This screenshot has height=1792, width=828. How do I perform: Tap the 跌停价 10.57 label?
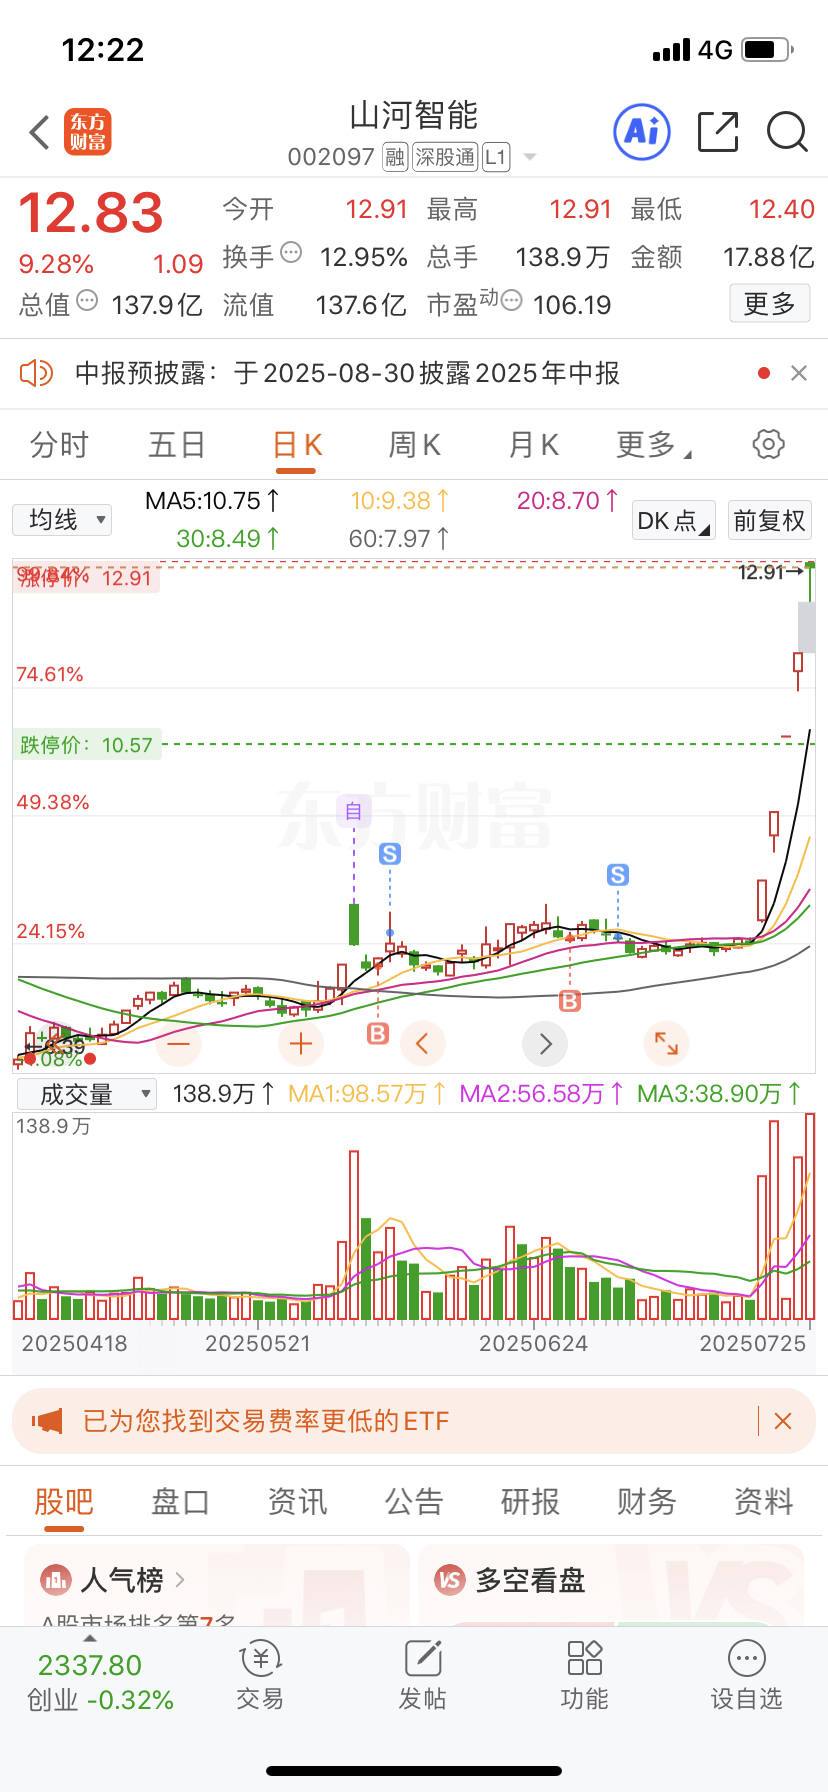(x=87, y=745)
